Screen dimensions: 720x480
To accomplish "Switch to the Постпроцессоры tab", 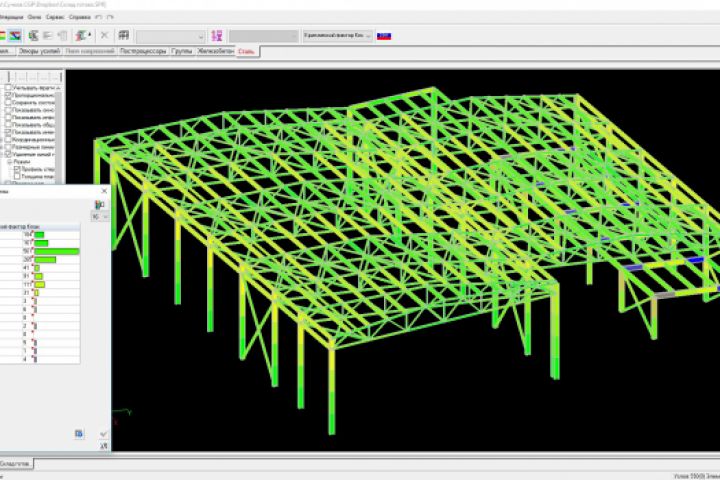I will [143, 51].
